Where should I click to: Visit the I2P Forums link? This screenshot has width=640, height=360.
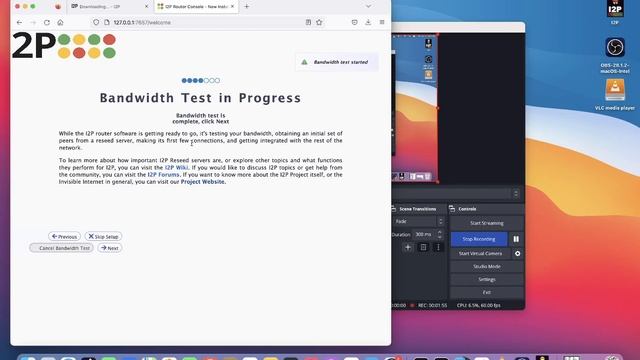click(x=163, y=175)
